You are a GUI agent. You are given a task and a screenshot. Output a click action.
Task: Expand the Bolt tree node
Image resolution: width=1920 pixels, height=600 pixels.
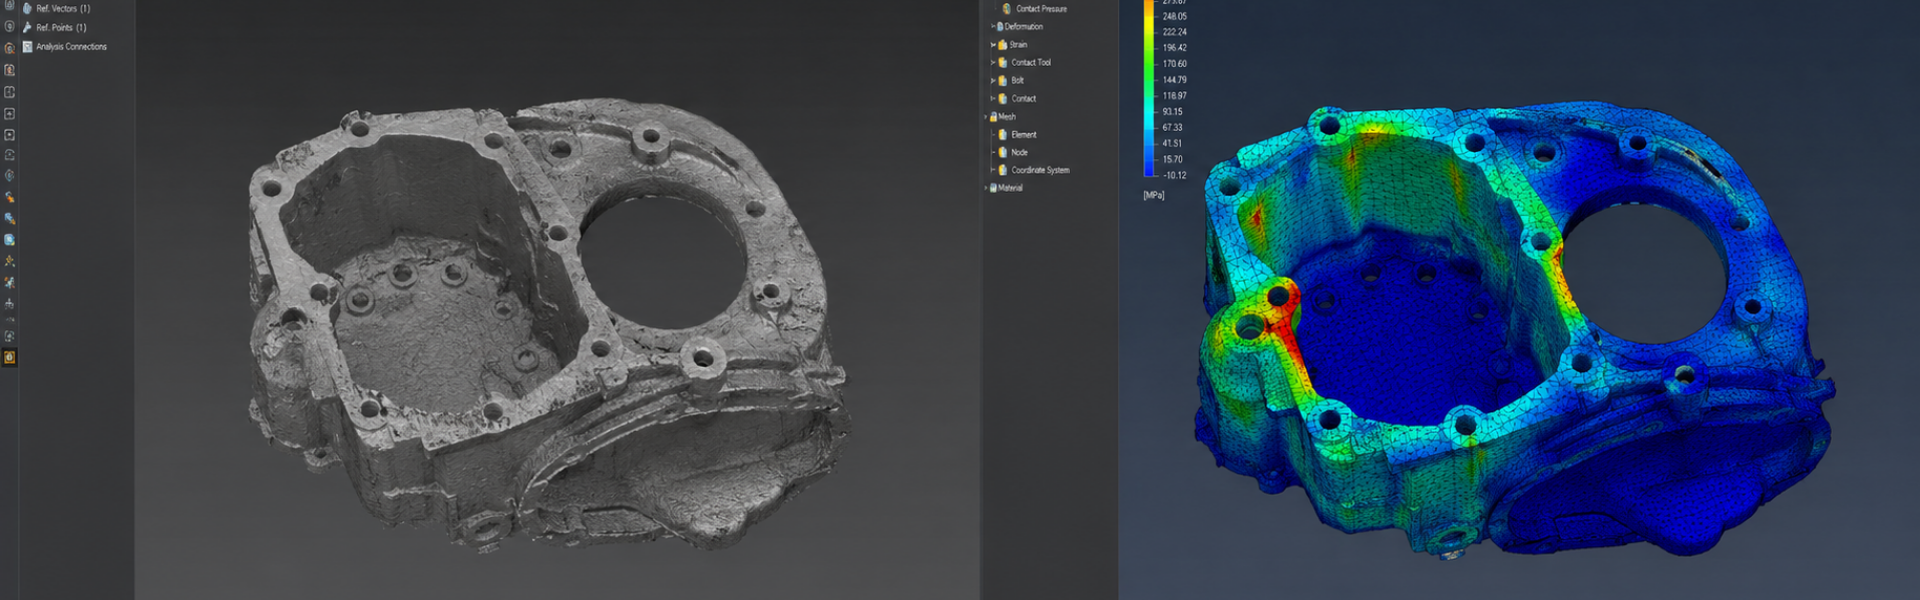993,80
